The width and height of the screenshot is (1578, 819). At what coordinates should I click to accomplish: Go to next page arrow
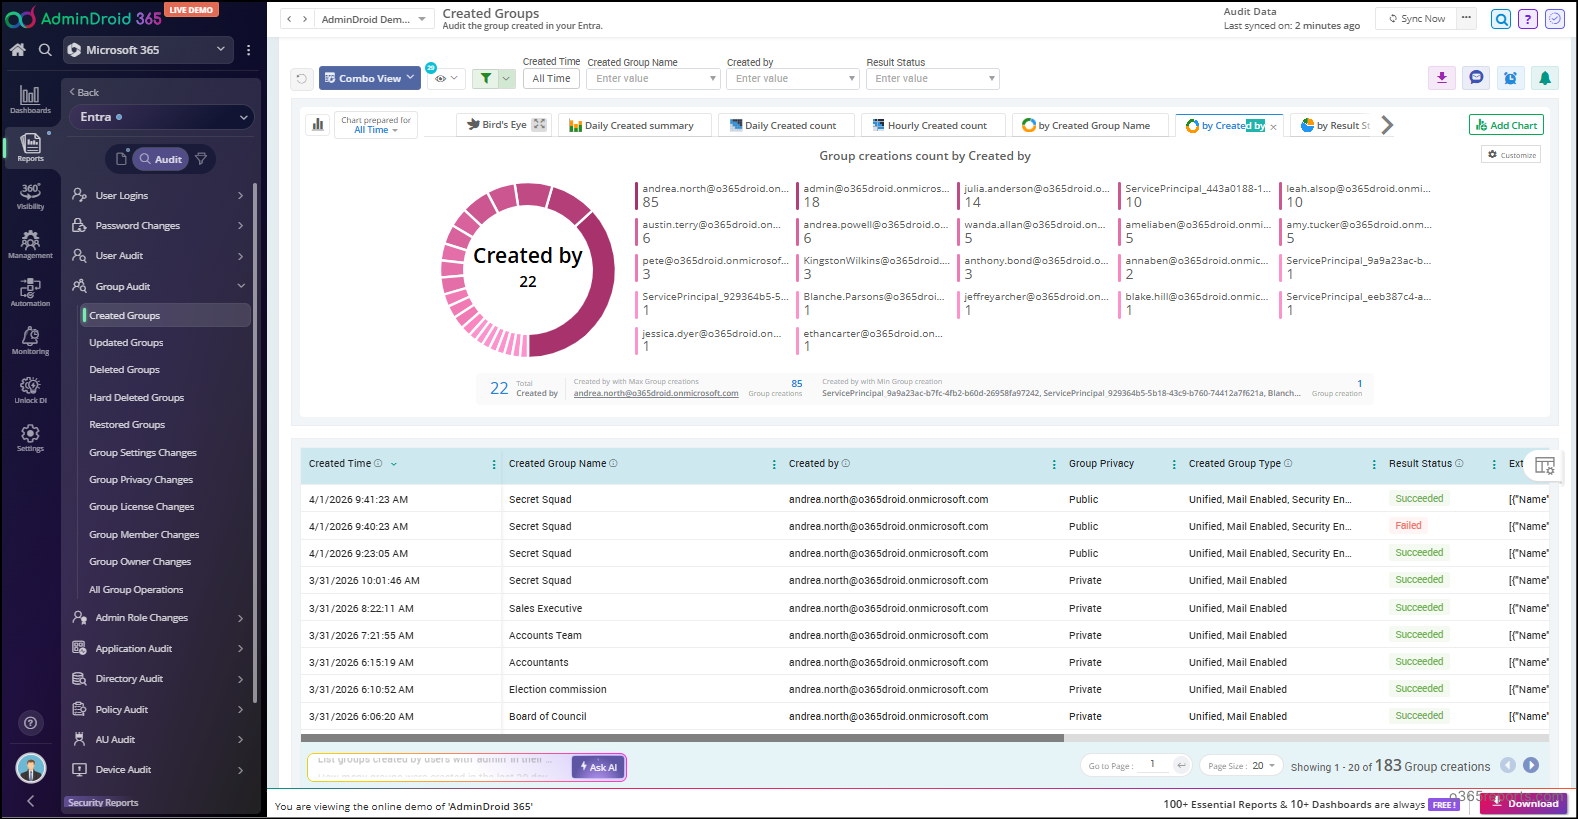point(1531,765)
